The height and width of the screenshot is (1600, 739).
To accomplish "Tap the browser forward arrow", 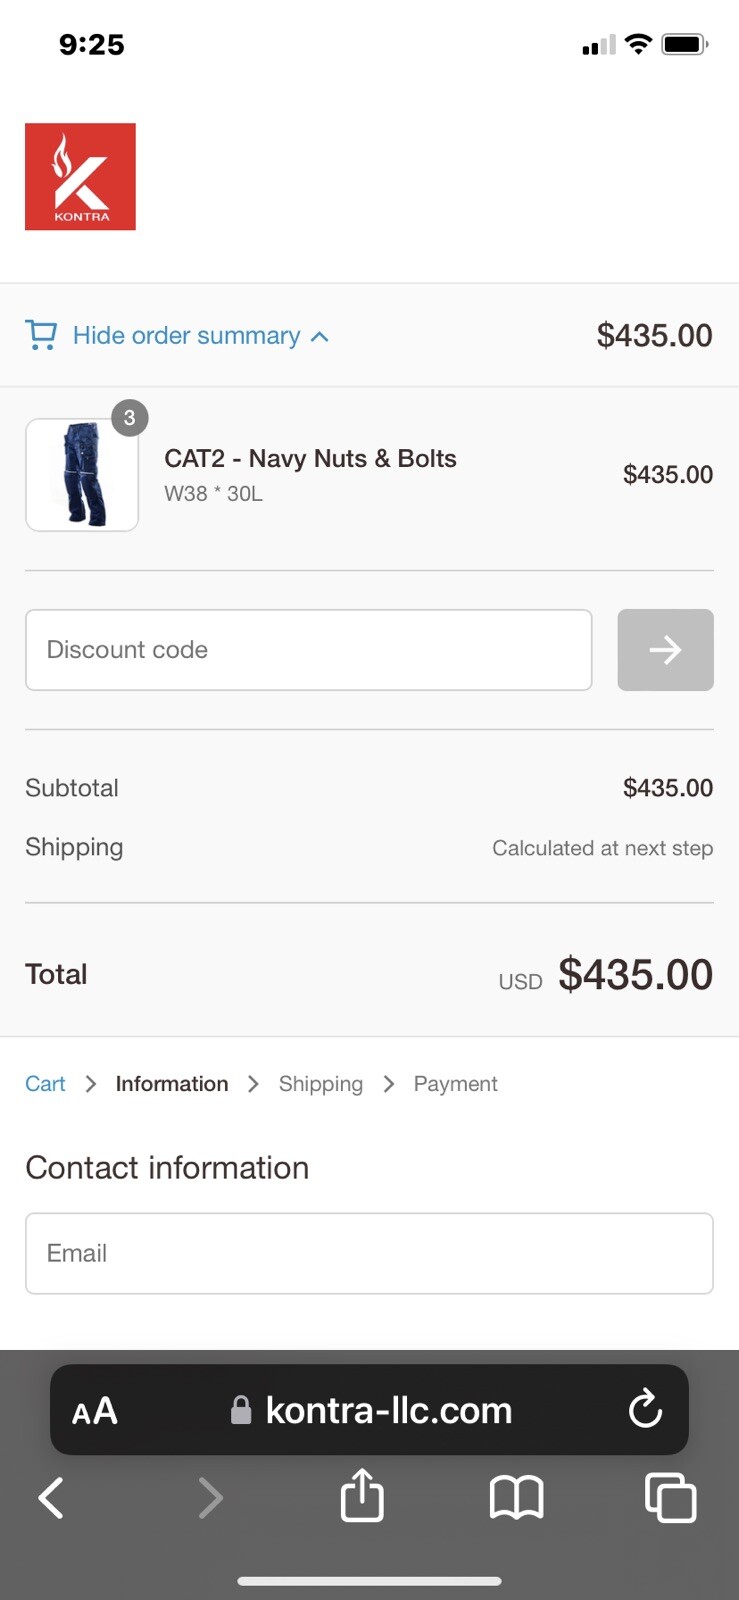I will coord(210,1498).
